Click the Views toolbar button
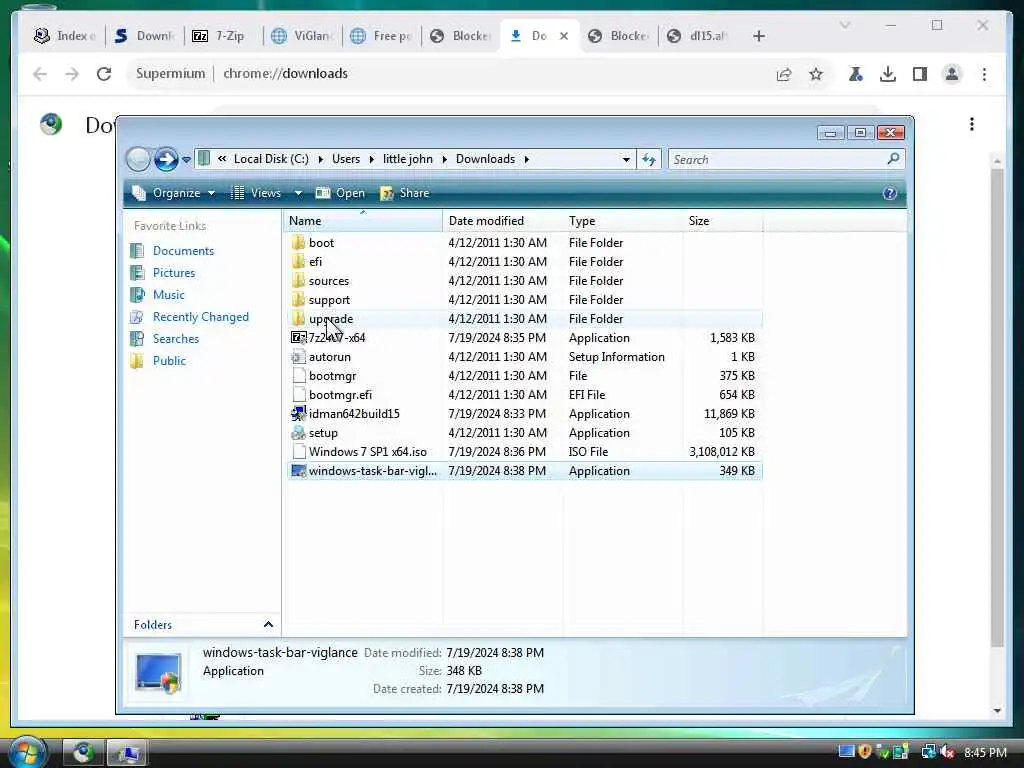This screenshot has width=1024, height=768. [x=256, y=193]
